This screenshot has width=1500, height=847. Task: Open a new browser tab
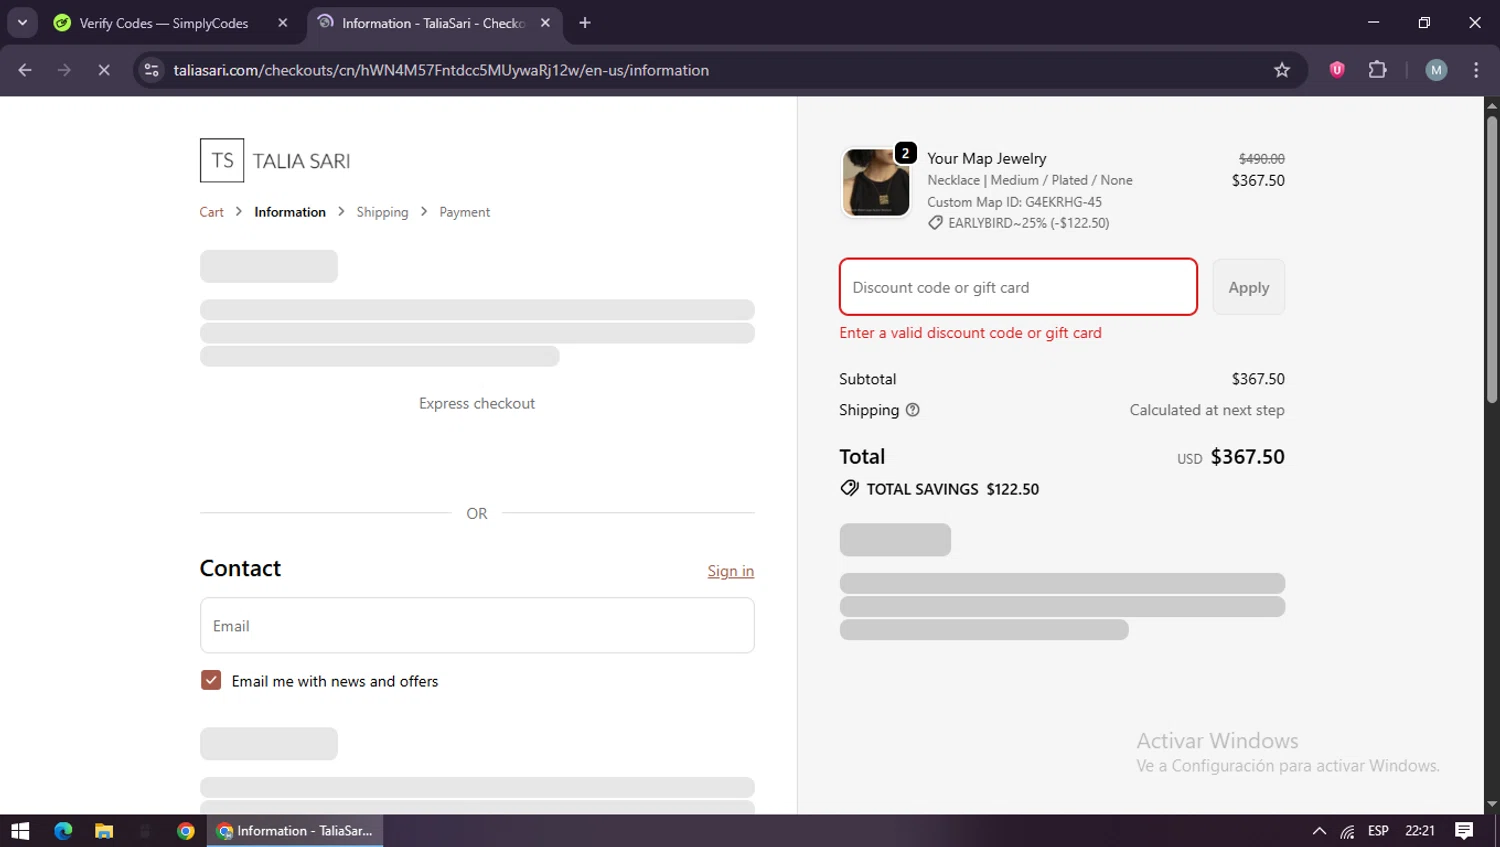coord(585,23)
